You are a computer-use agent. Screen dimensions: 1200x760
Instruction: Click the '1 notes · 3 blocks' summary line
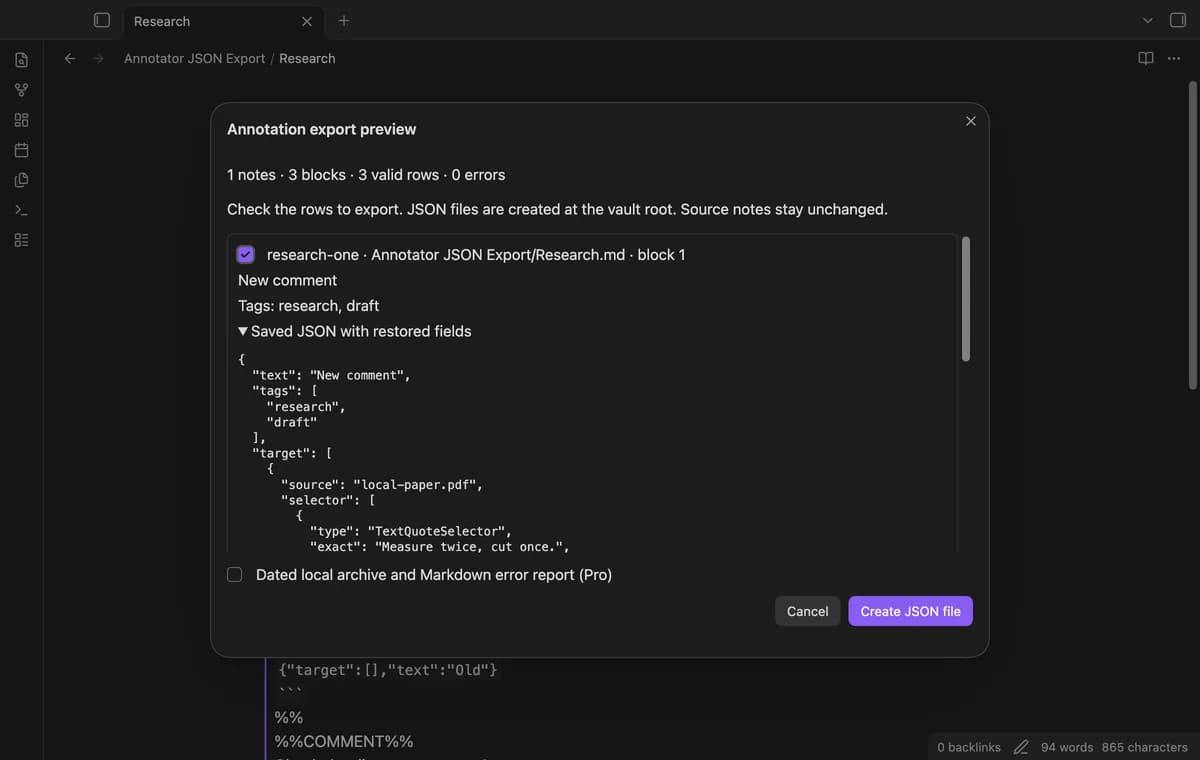pos(366,174)
